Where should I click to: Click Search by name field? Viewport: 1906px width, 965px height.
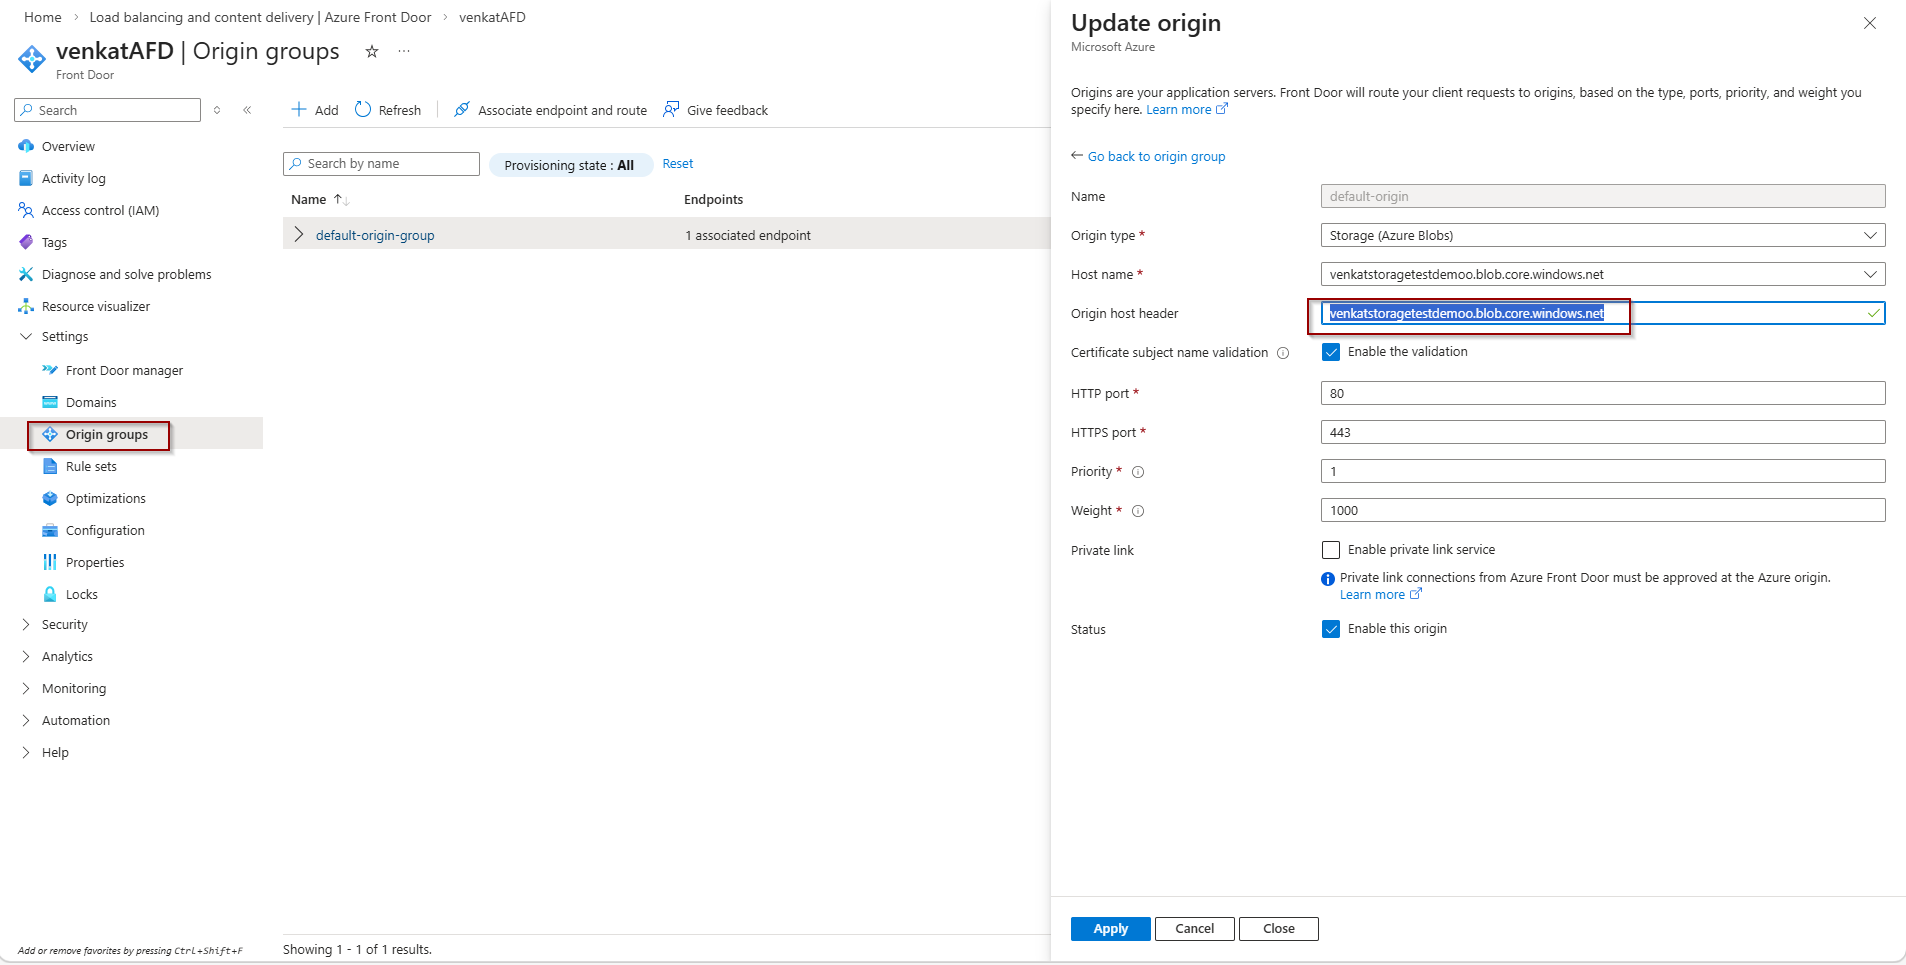click(x=382, y=164)
